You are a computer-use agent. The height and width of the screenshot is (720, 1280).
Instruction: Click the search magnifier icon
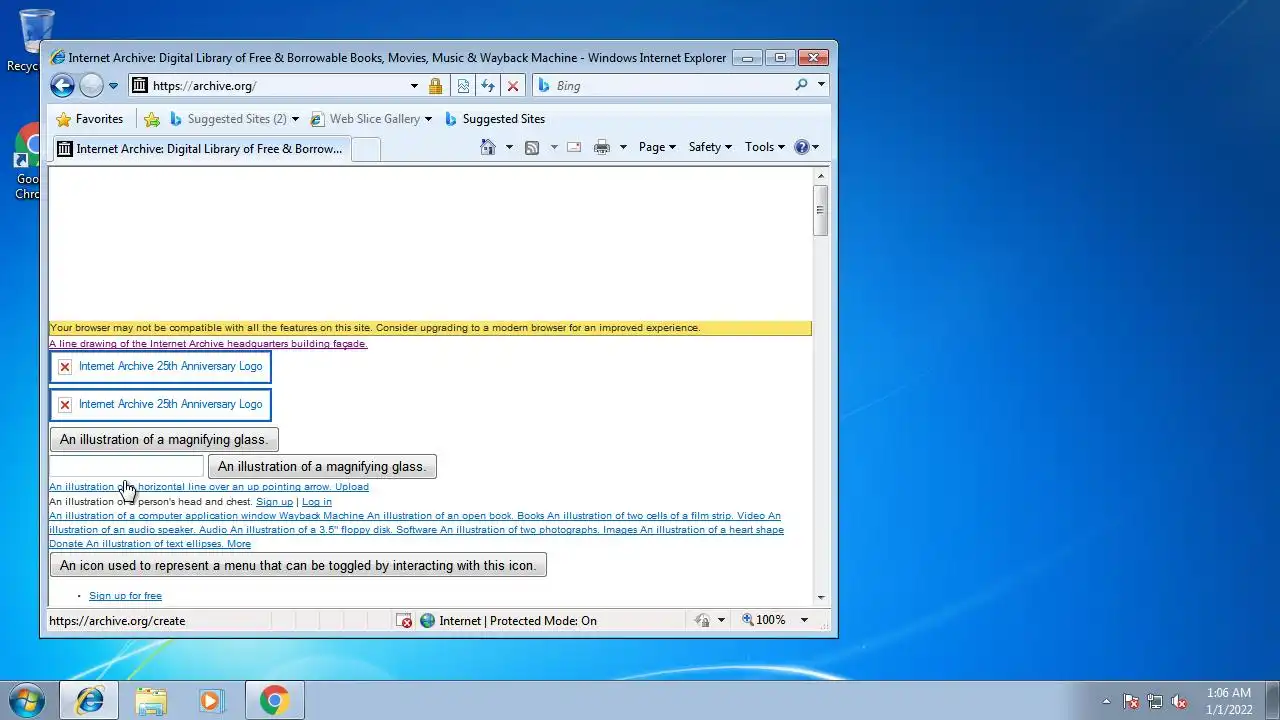pos(801,86)
